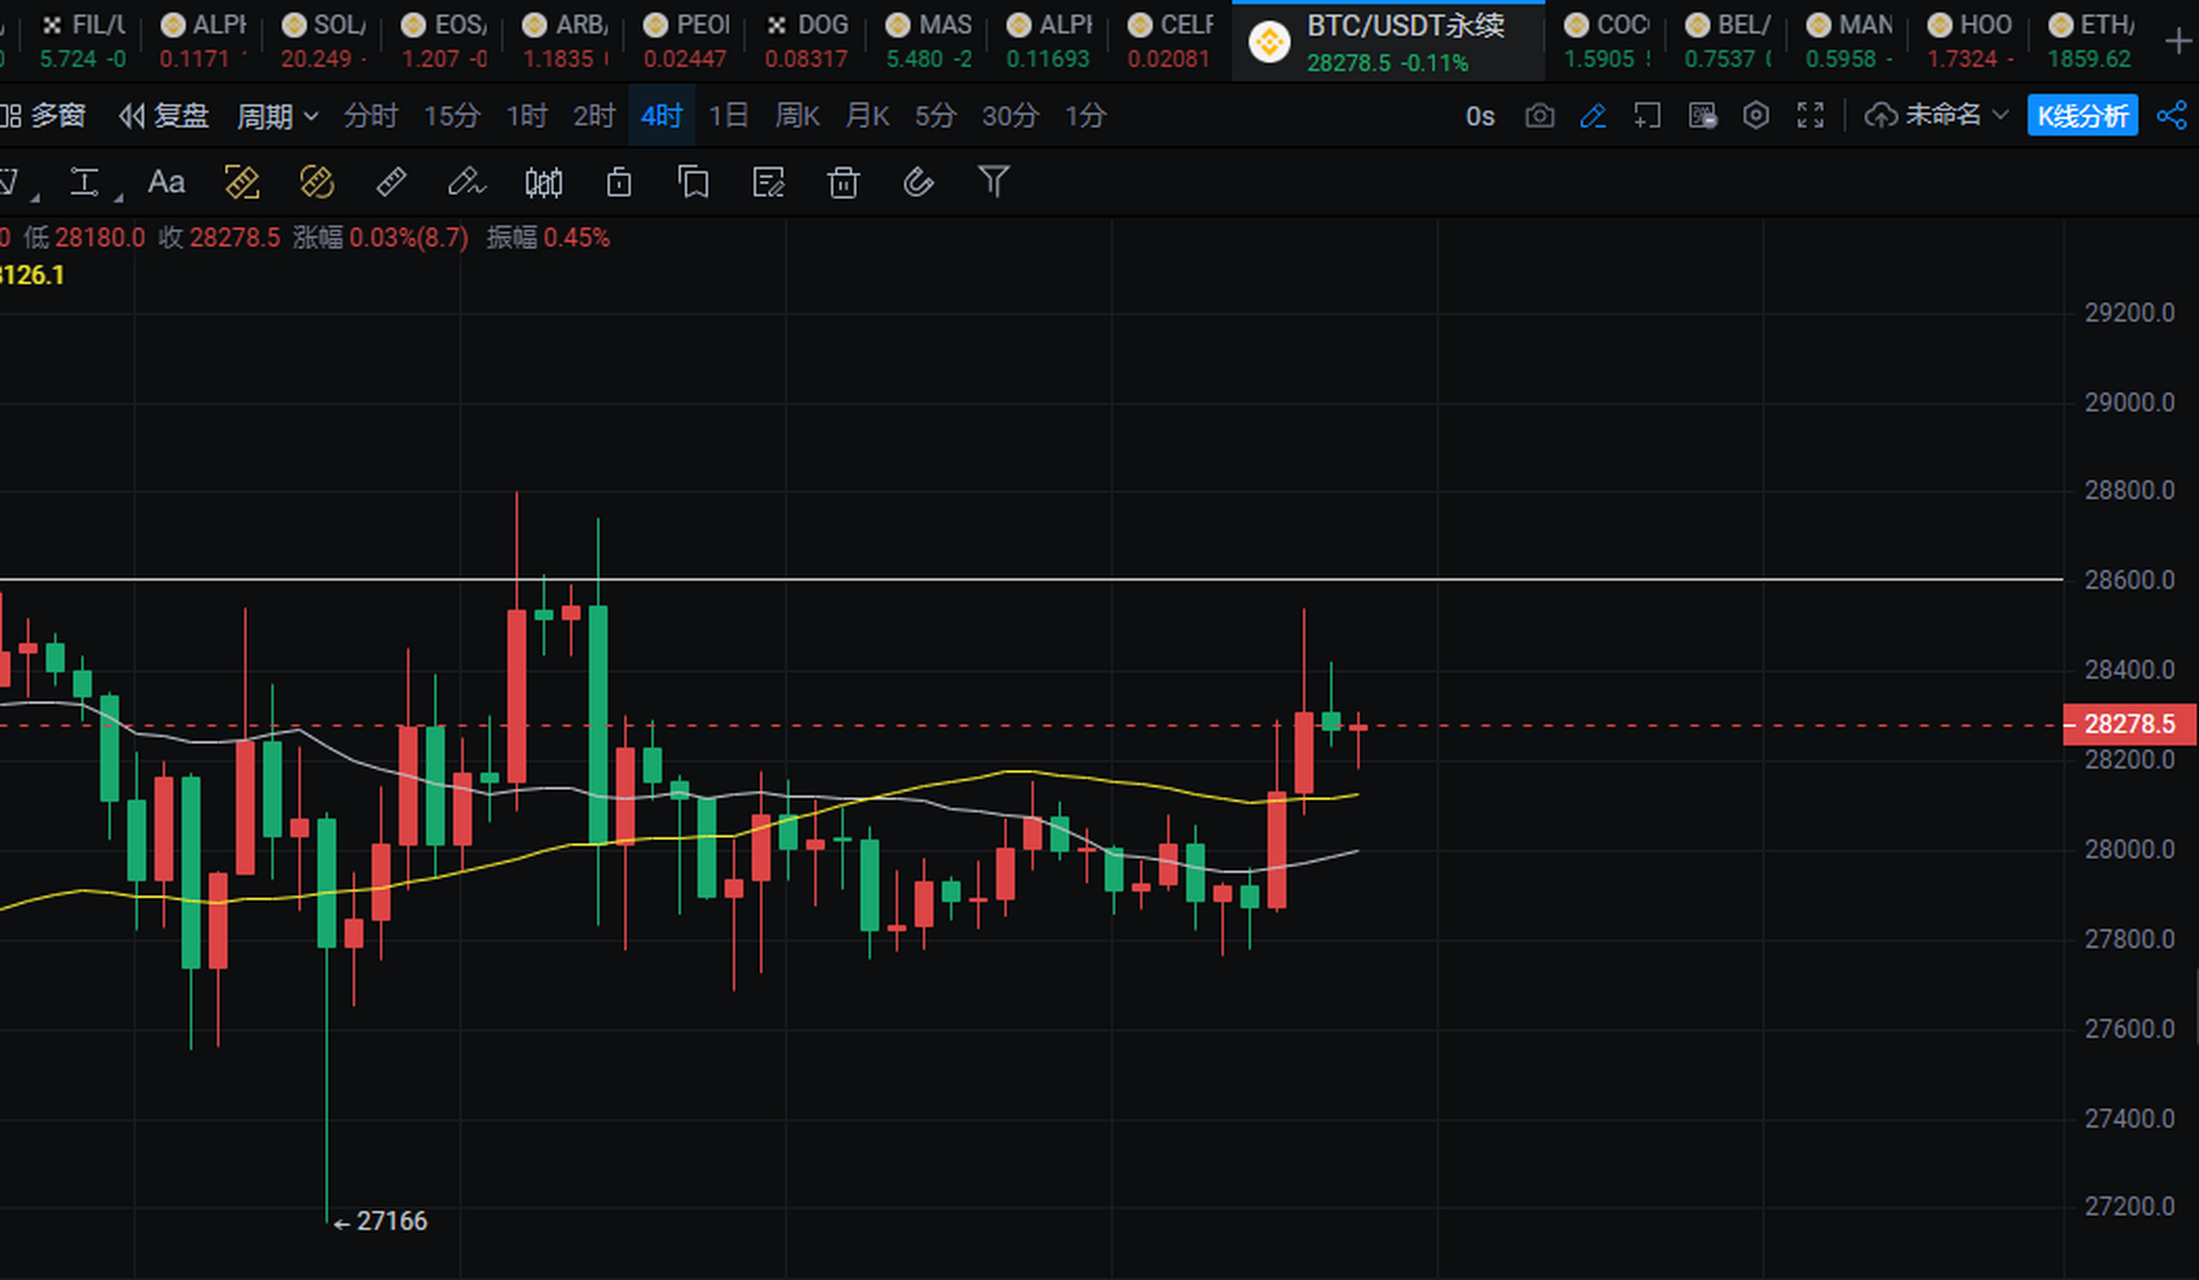Open the BTC/USDT永续 tab
This screenshot has height=1280, width=2199.
pyautogui.click(x=1388, y=42)
